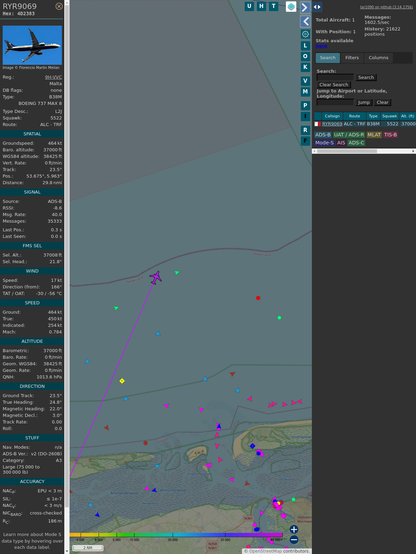Toggle the T track button

click(273, 6)
